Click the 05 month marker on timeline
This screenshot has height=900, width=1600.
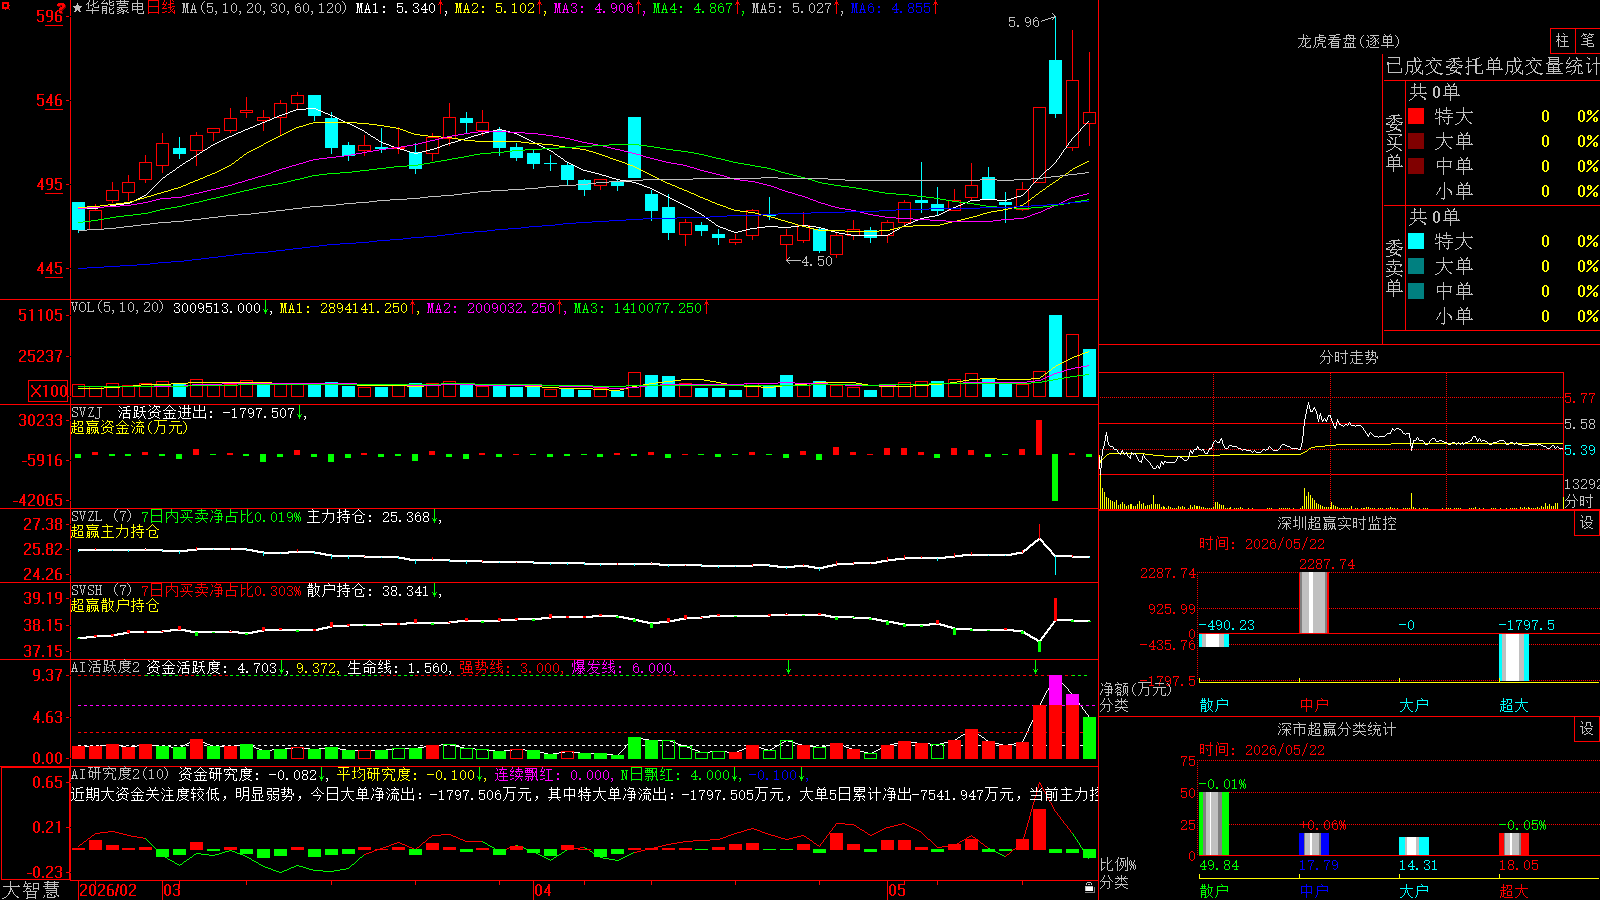[x=897, y=890]
